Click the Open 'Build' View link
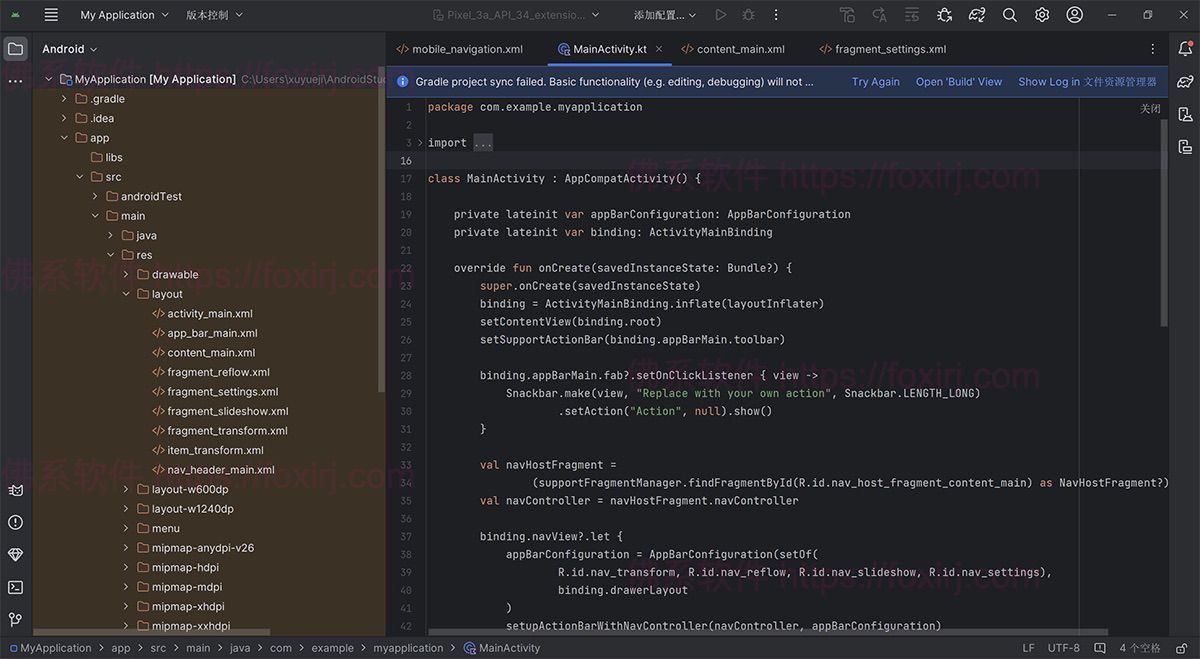 (958, 82)
